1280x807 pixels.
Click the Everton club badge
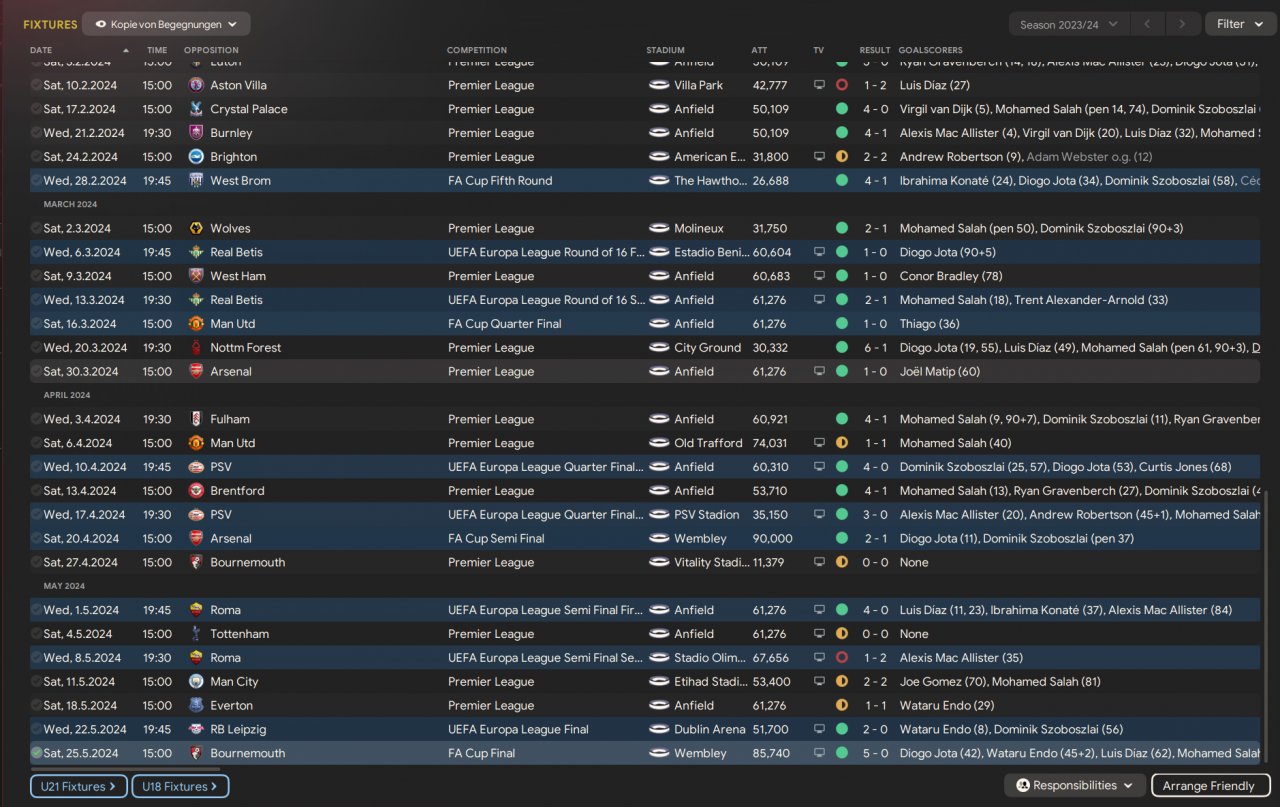click(196, 706)
